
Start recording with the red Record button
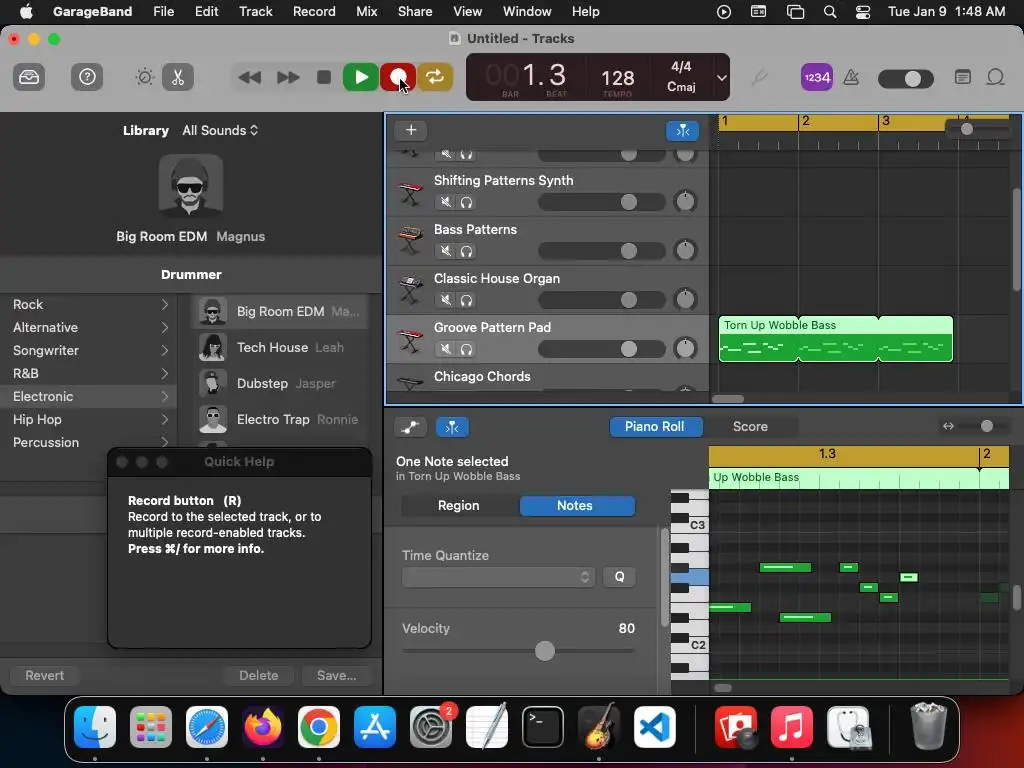point(398,78)
